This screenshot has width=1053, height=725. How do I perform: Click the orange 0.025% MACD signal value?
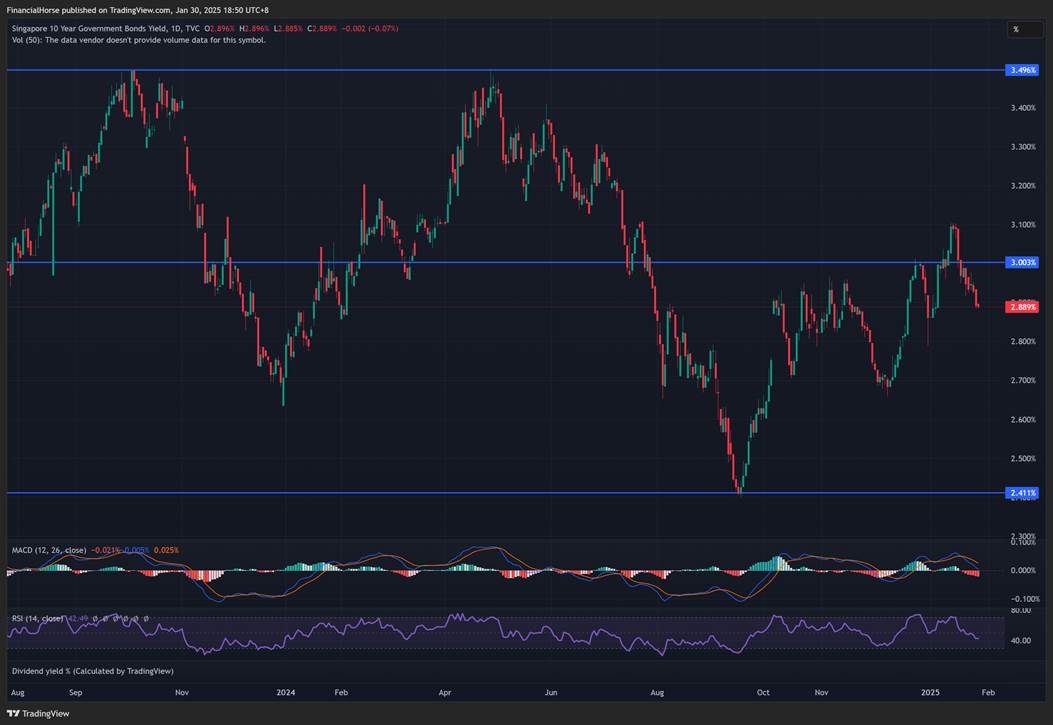167,550
